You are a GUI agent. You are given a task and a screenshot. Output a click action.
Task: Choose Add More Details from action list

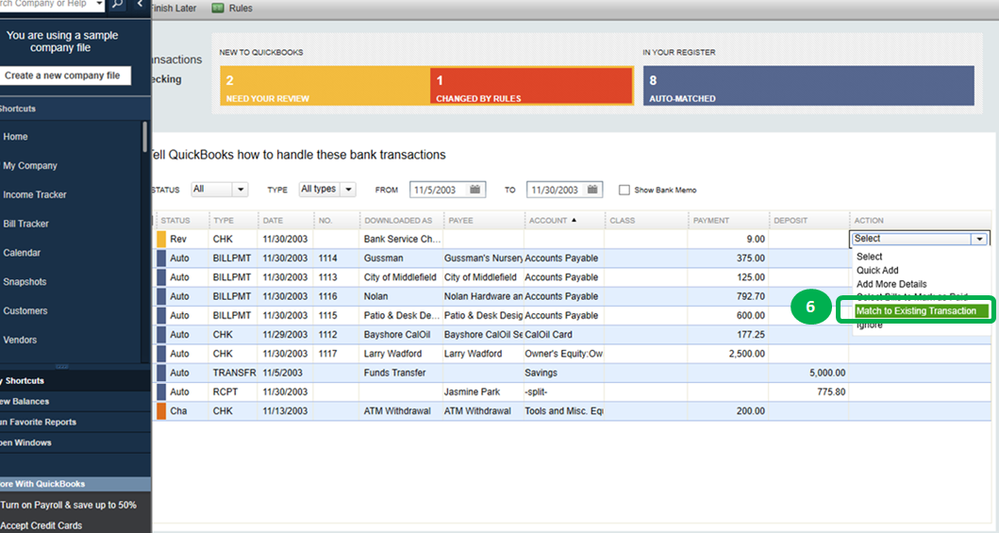coord(891,284)
